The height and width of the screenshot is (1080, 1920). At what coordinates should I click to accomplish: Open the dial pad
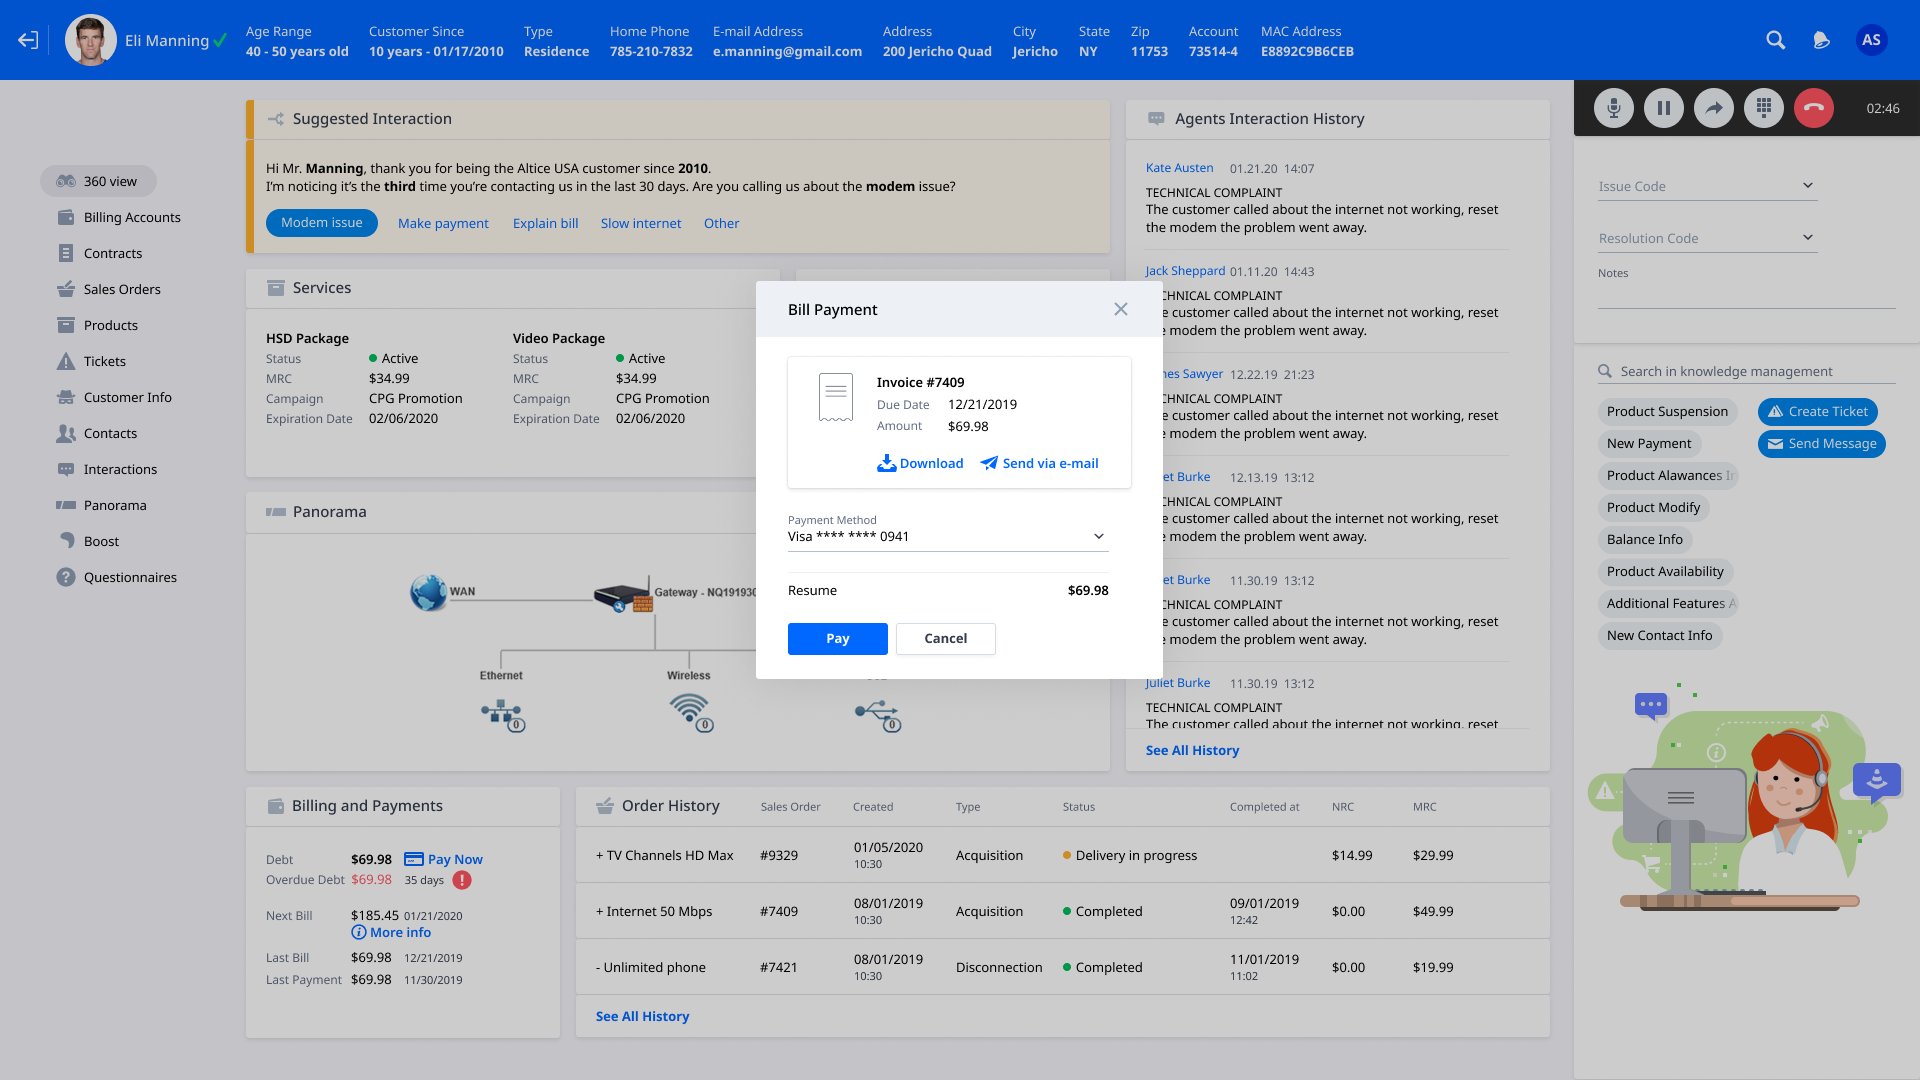(x=1763, y=108)
